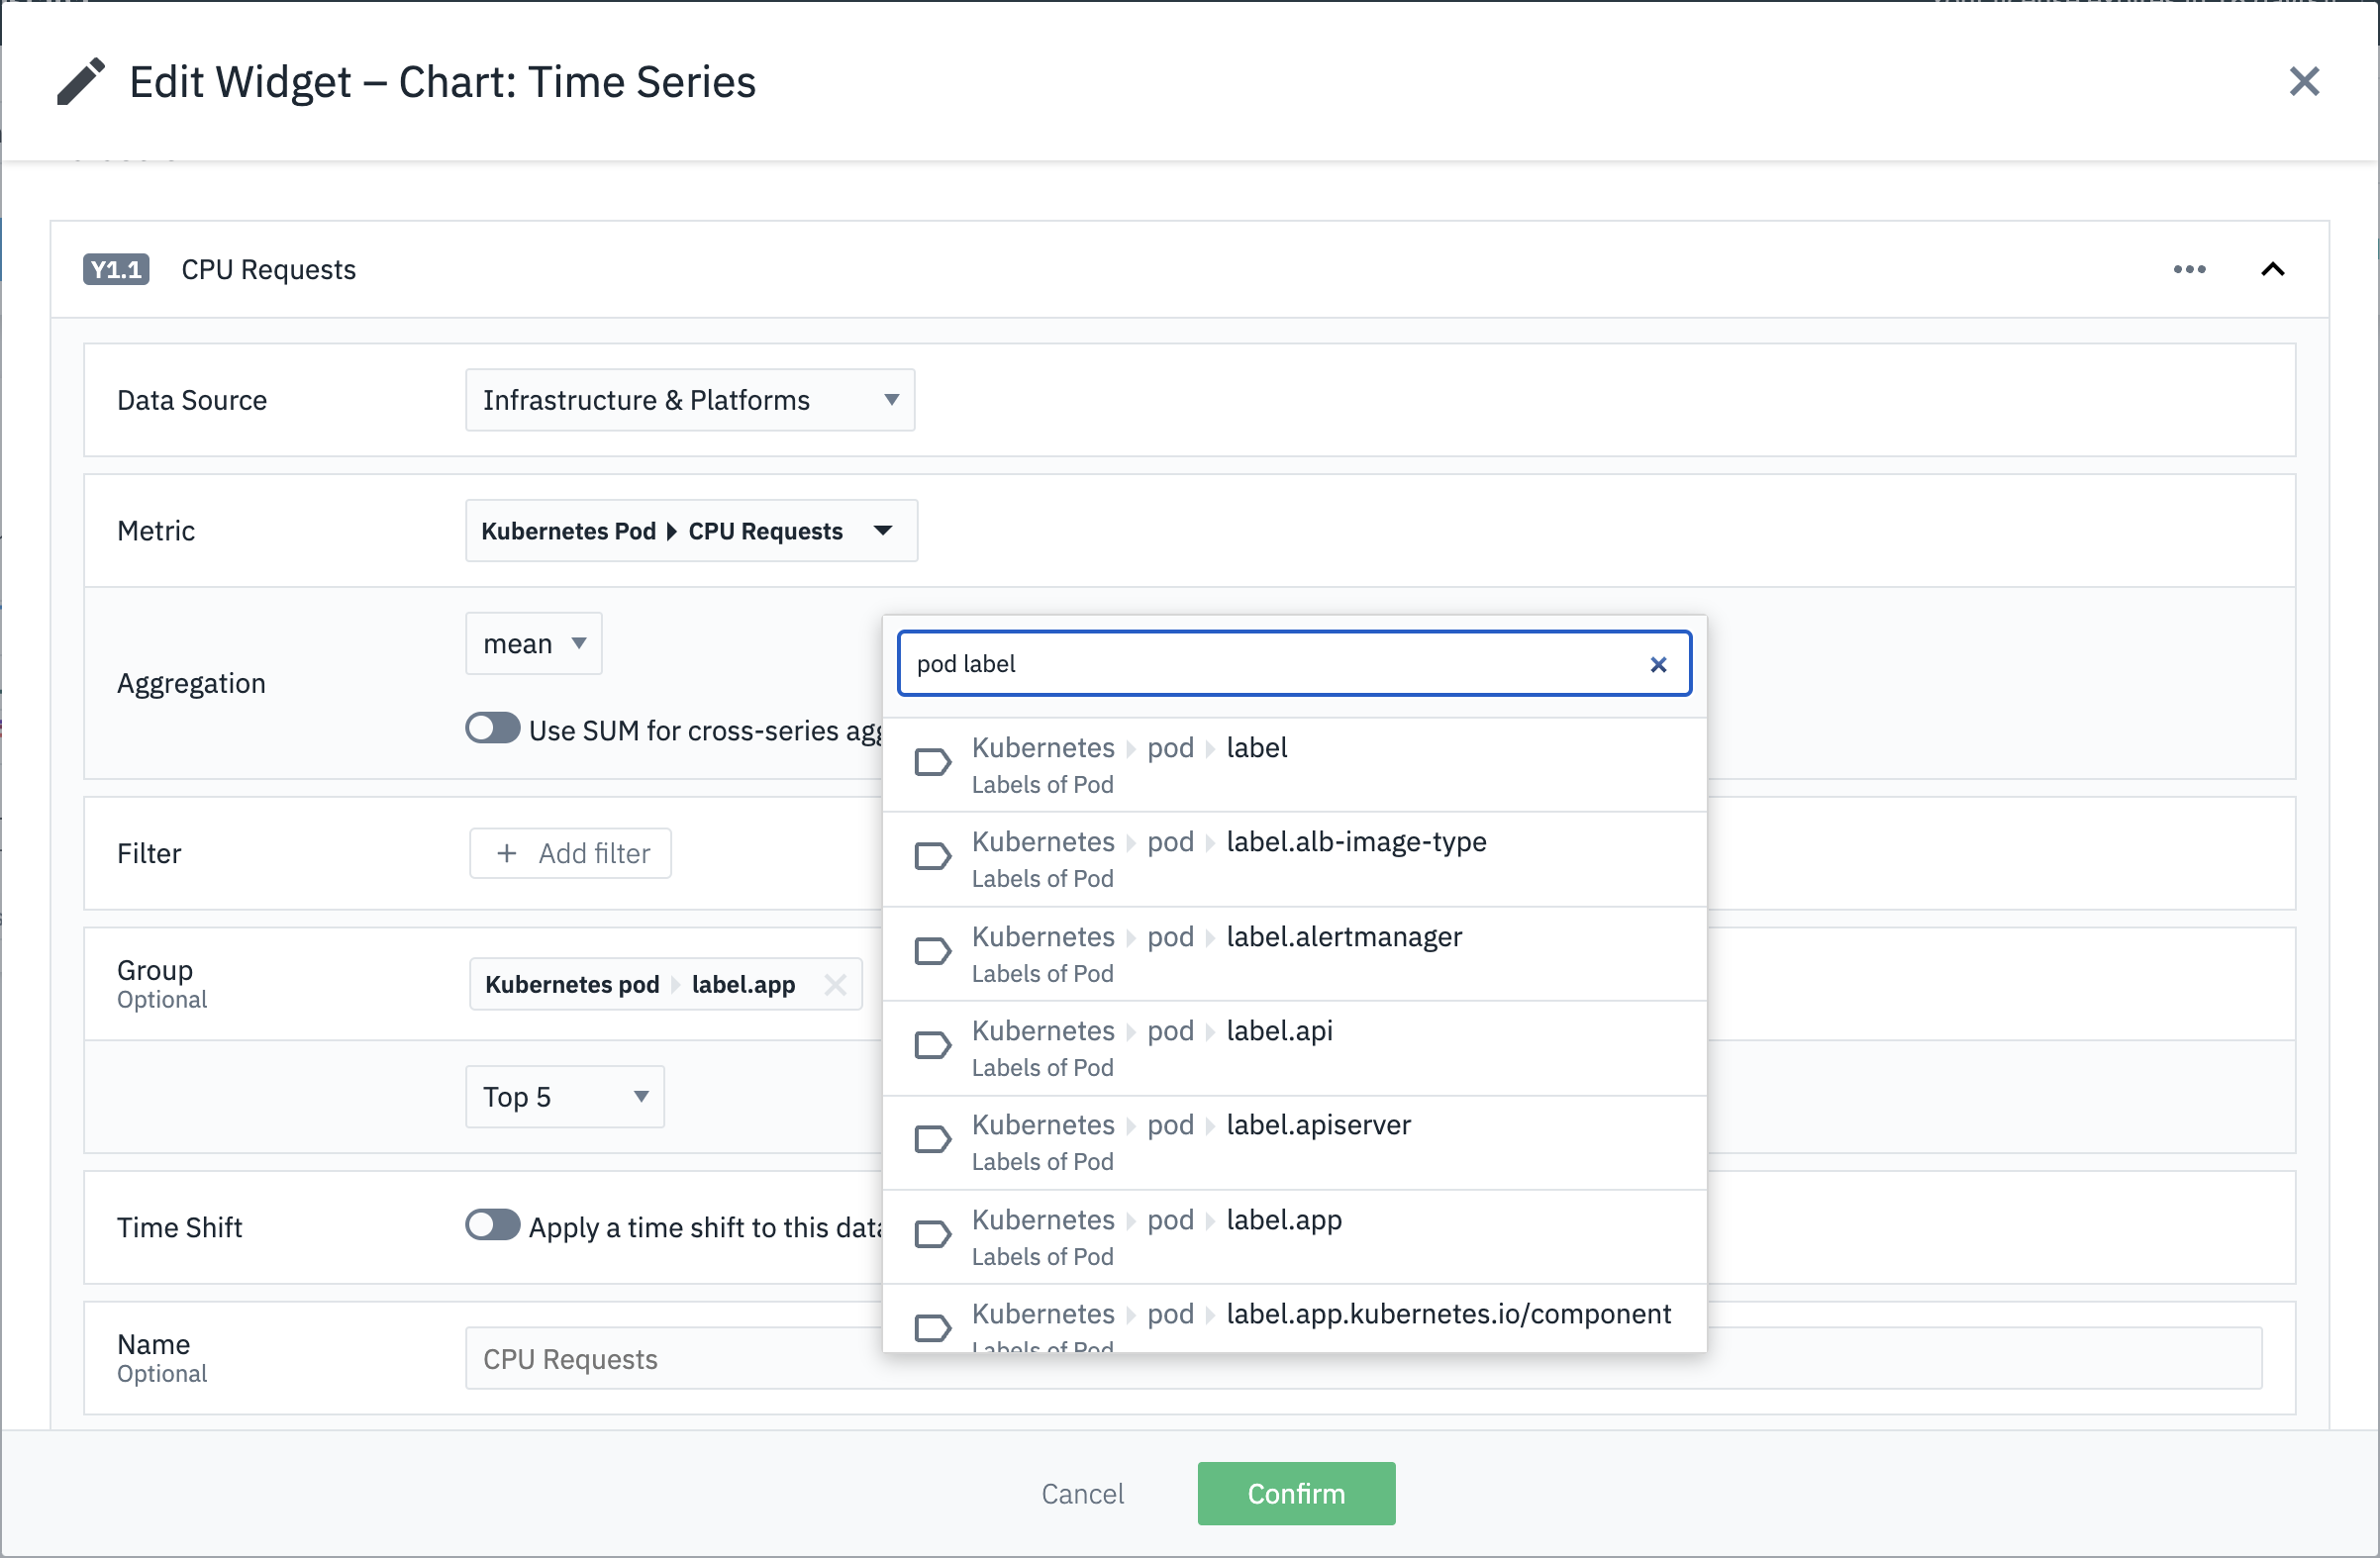2380x1558 pixels.
Task: Click the Add filter button
Action: click(x=570, y=853)
